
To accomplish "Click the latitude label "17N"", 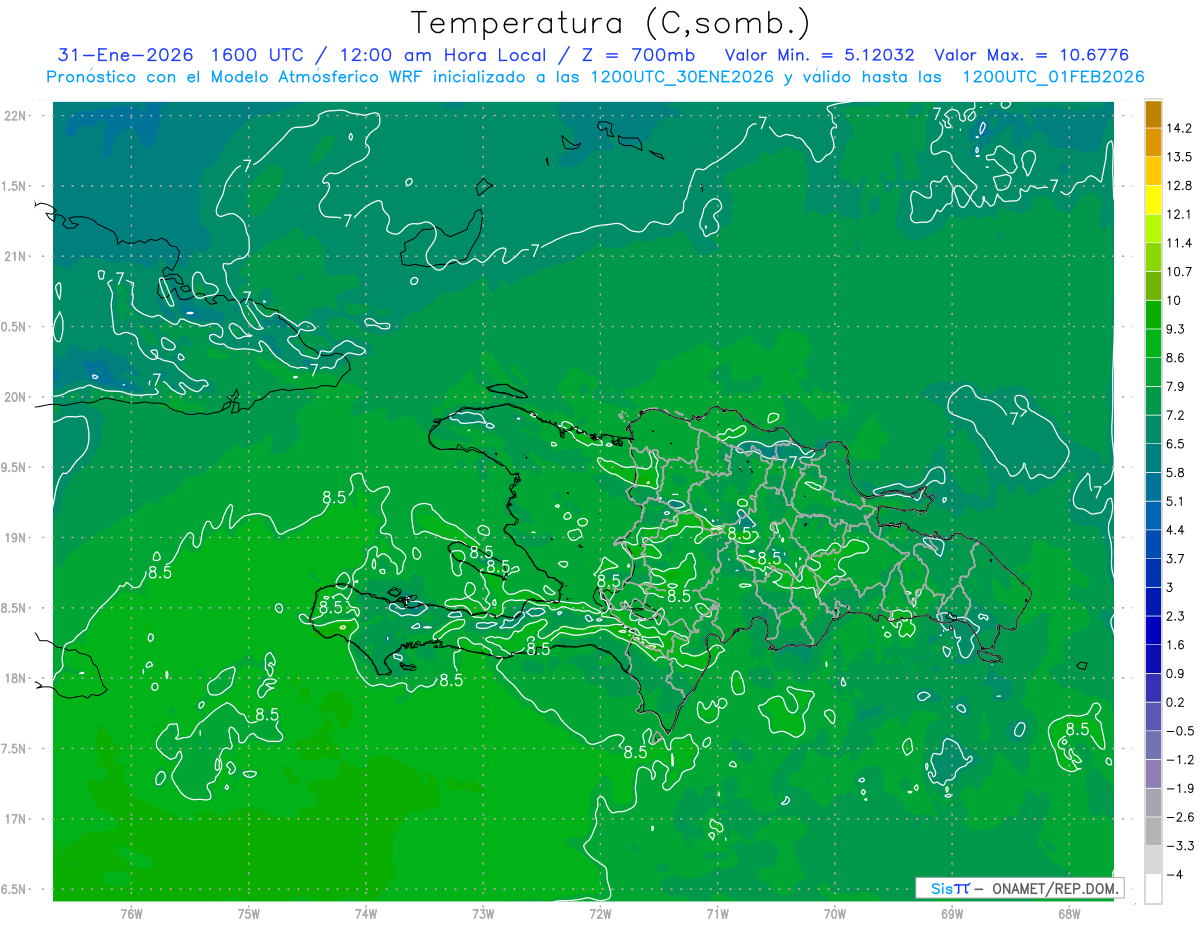I will click(17, 820).
